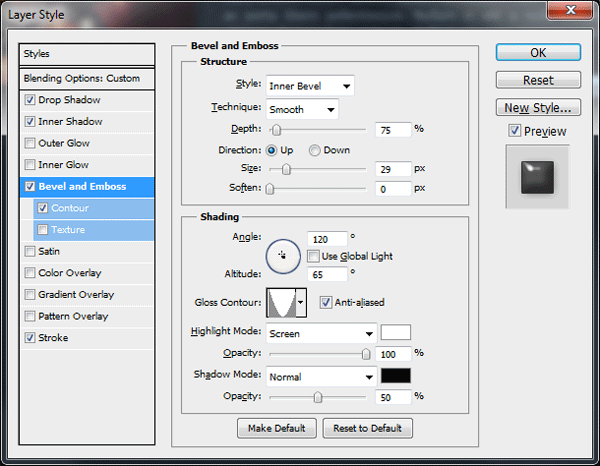The height and width of the screenshot is (466, 600).
Task: Click the Depth slider handle
Action: (x=276, y=130)
